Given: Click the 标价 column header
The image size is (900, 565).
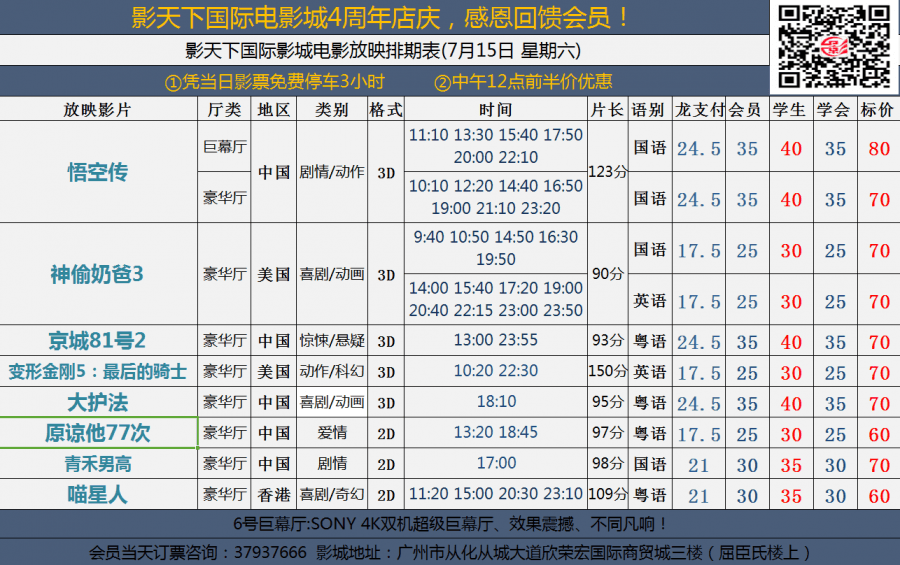Looking at the screenshot, I should click(x=878, y=110).
